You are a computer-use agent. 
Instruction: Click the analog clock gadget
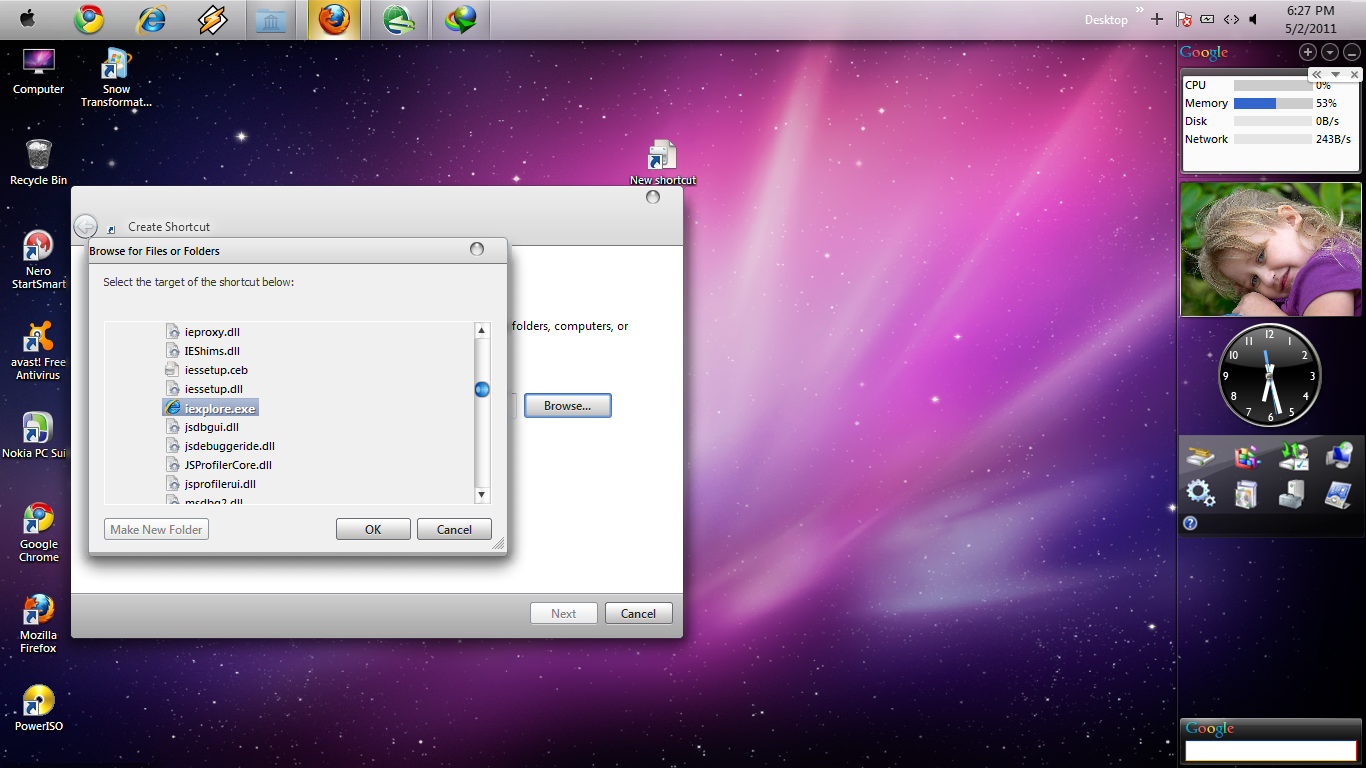pos(1270,376)
